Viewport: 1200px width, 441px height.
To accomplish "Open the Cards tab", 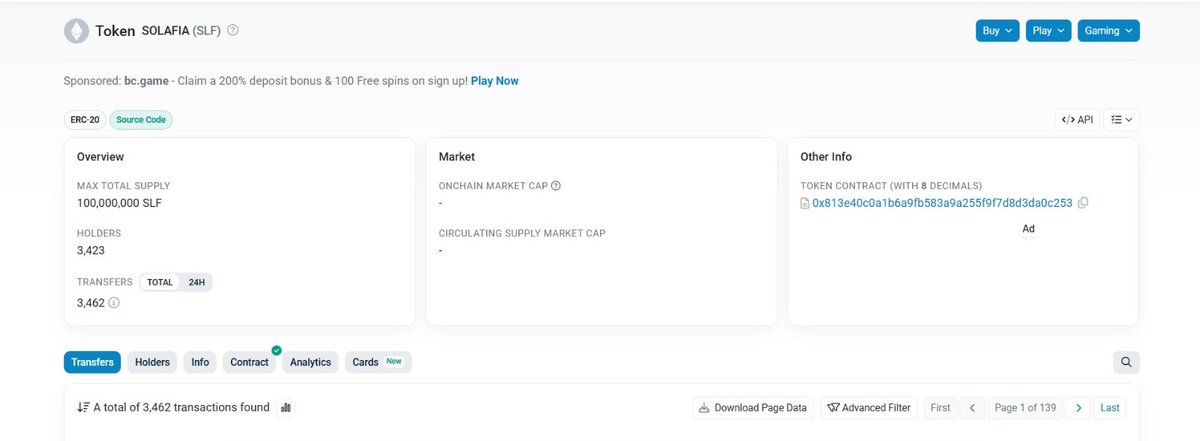I will tap(378, 362).
